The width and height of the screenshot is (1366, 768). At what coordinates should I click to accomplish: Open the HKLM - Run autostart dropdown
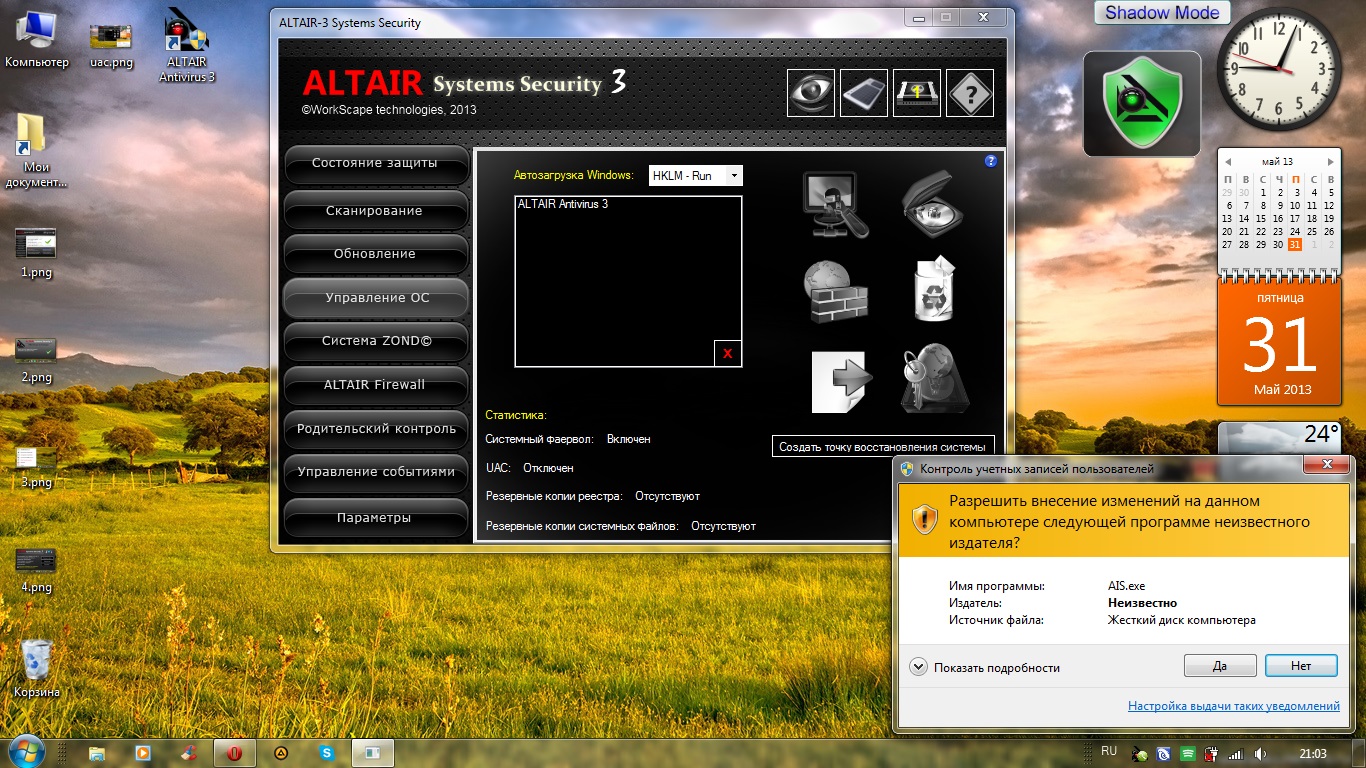point(696,176)
